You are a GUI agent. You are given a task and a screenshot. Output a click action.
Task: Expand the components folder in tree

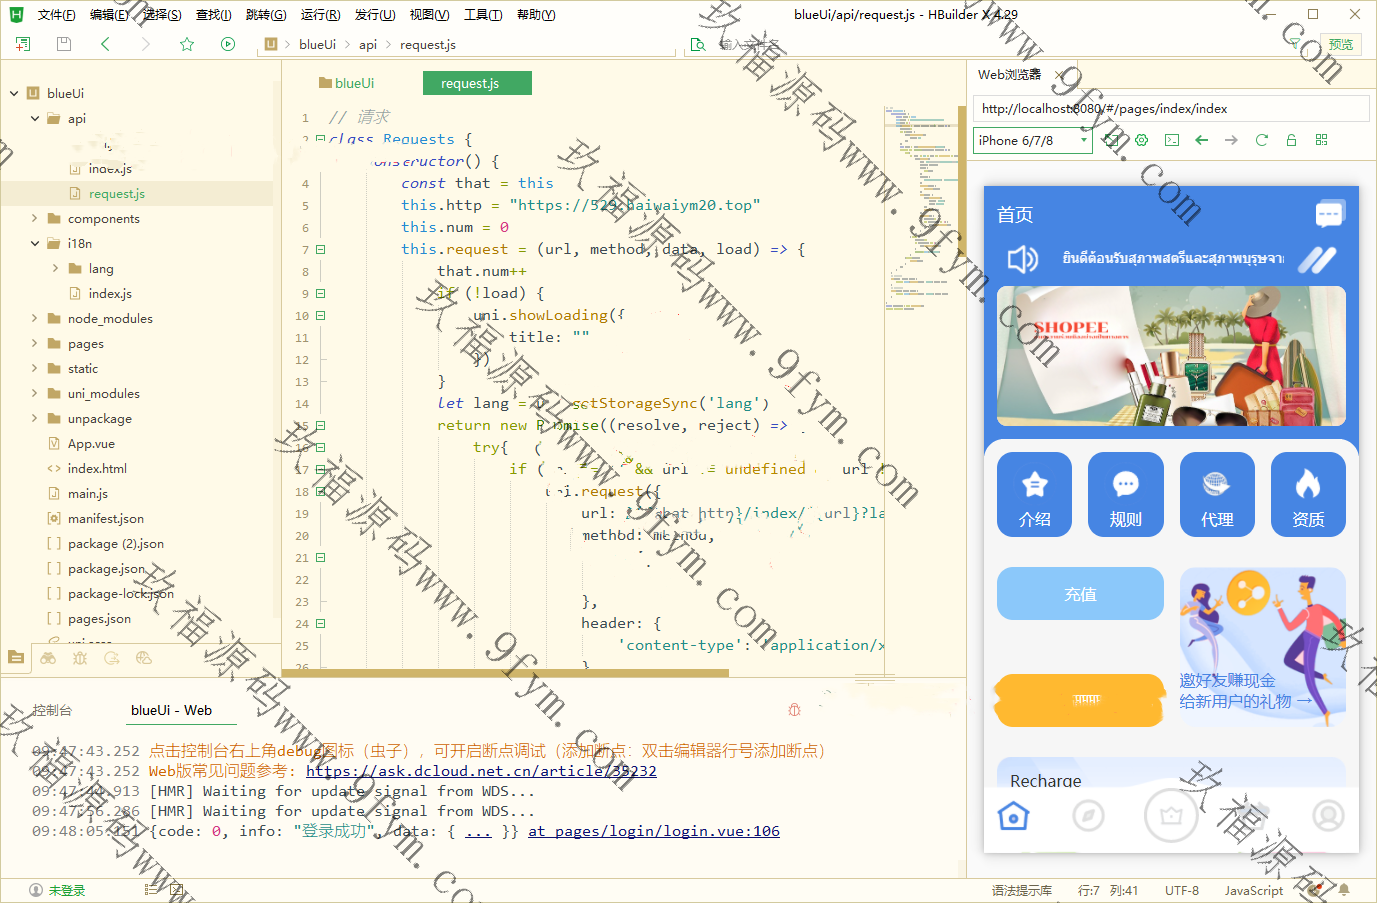pos(35,218)
